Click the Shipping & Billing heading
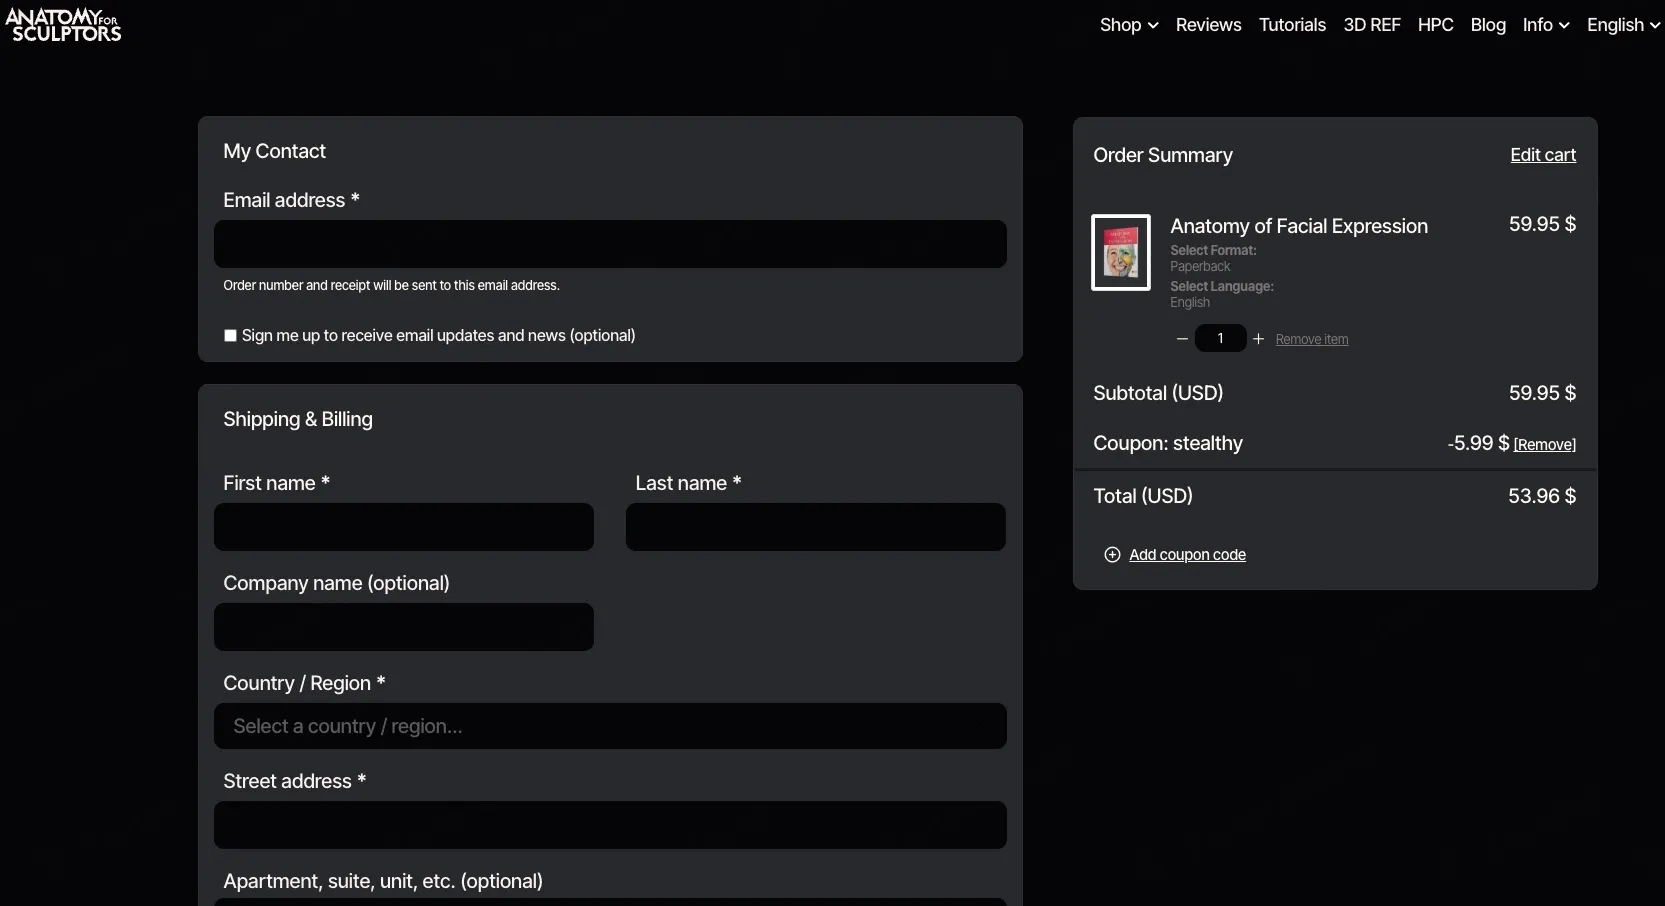 point(298,419)
